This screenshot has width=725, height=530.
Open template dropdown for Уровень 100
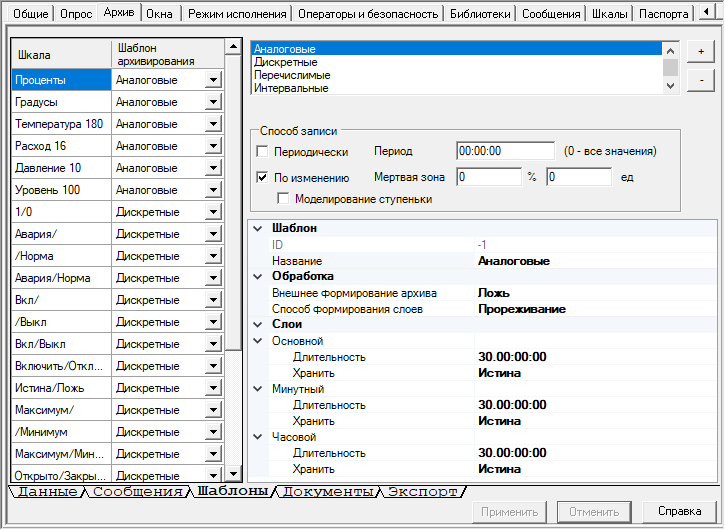pyautogui.click(x=213, y=190)
